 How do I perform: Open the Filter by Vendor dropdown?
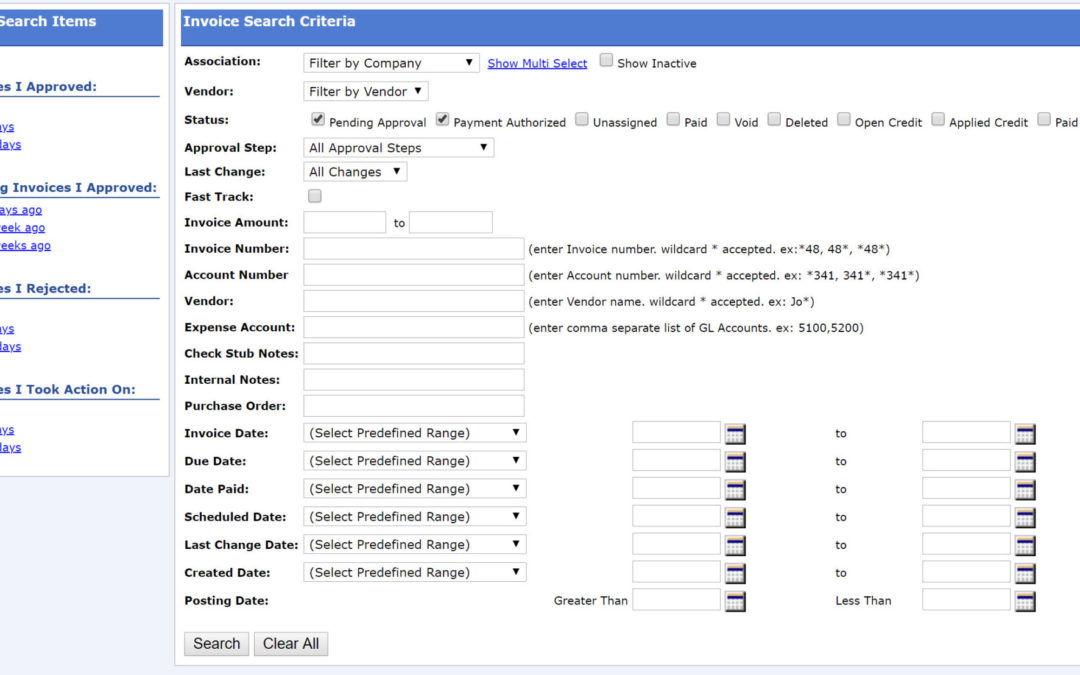click(x=365, y=92)
